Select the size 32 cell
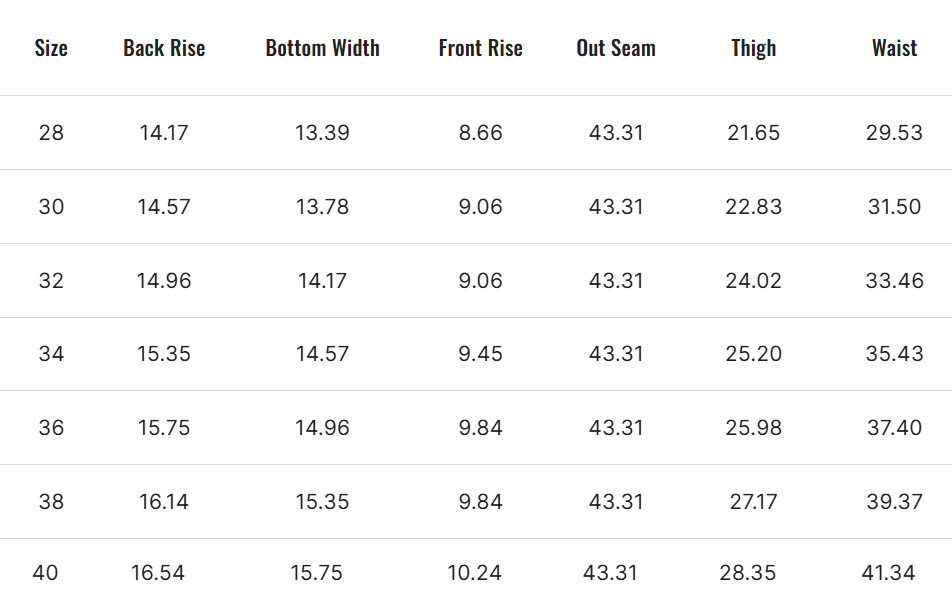Image resolution: width=952 pixels, height=612 pixels. pos(51,281)
